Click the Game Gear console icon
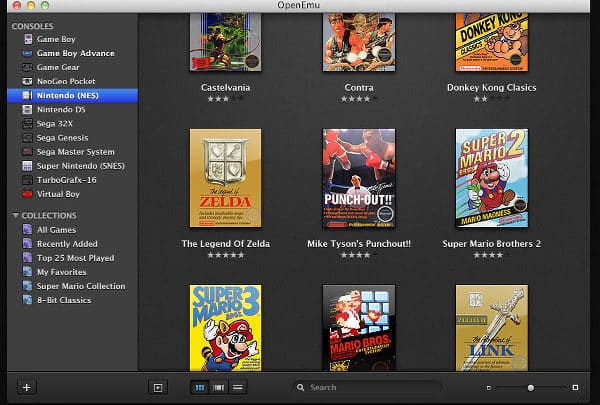The image size is (600, 405). click(28, 67)
